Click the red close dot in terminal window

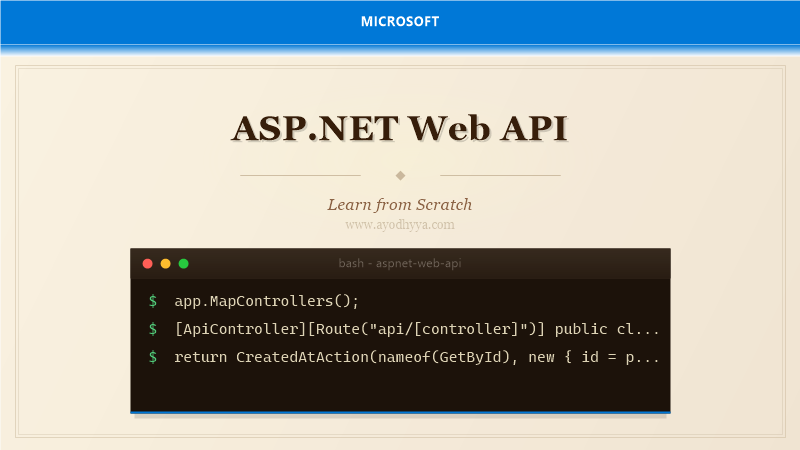pyautogui.click(x=147, y=263)
